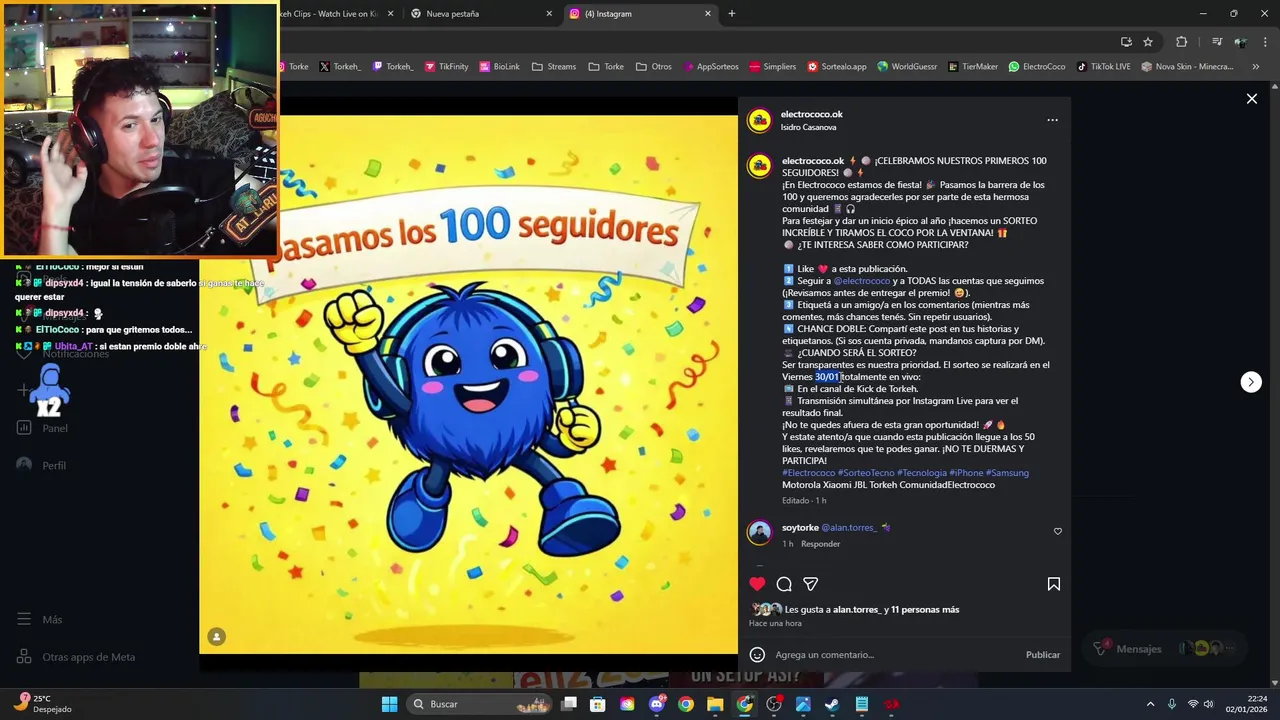
Task: Like soytorke's comment heart
Action: 1058,531
